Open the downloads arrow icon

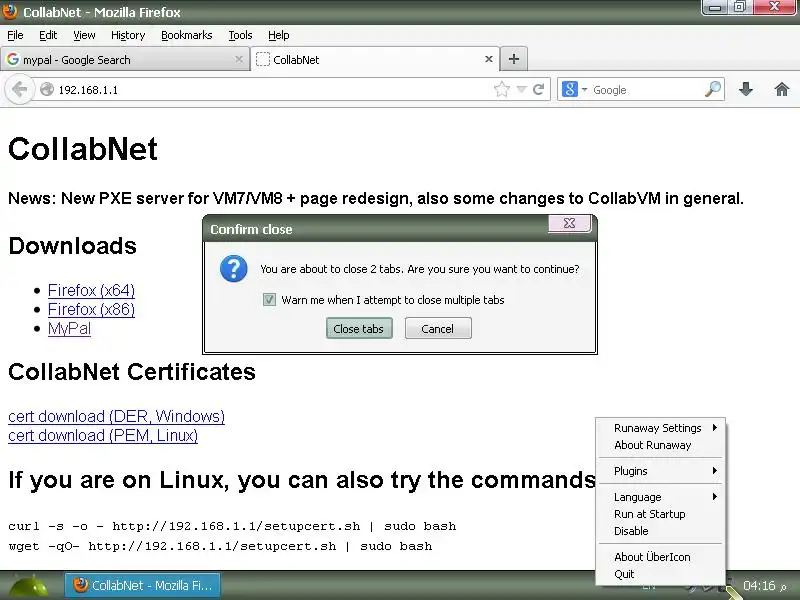coord(746,89)
